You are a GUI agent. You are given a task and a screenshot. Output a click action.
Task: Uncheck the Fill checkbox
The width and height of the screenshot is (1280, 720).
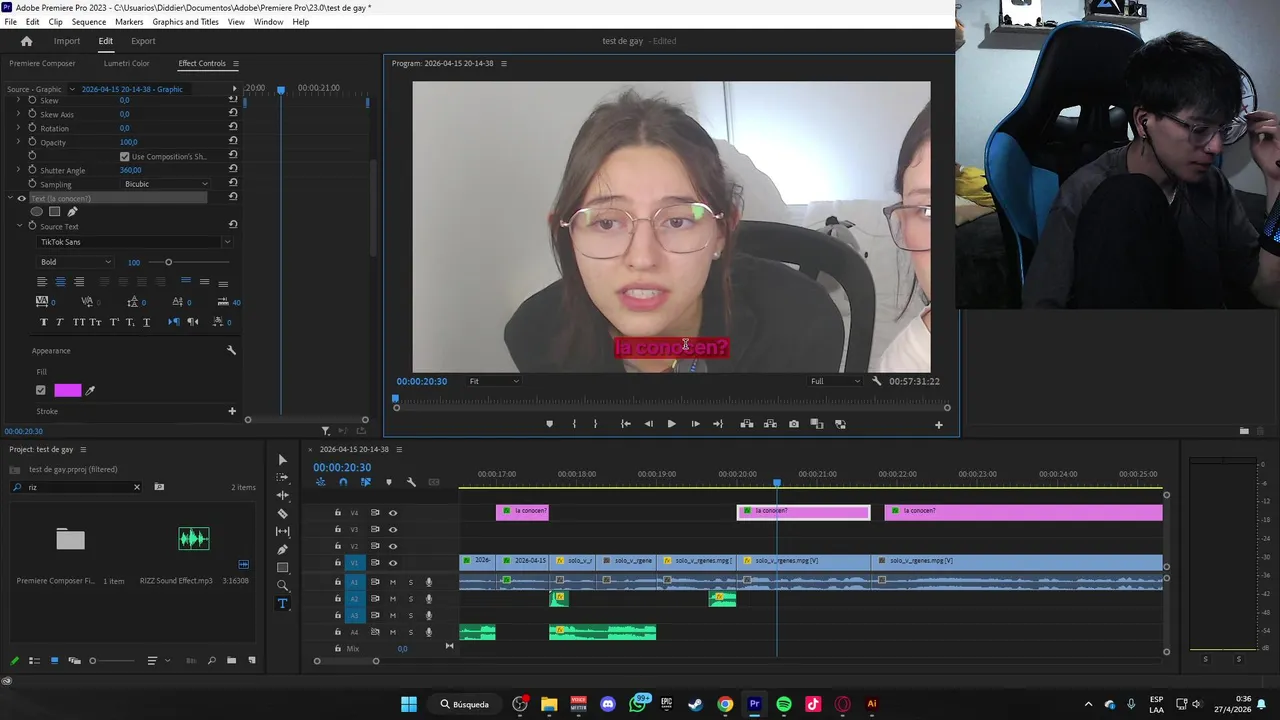pos(41,390)
